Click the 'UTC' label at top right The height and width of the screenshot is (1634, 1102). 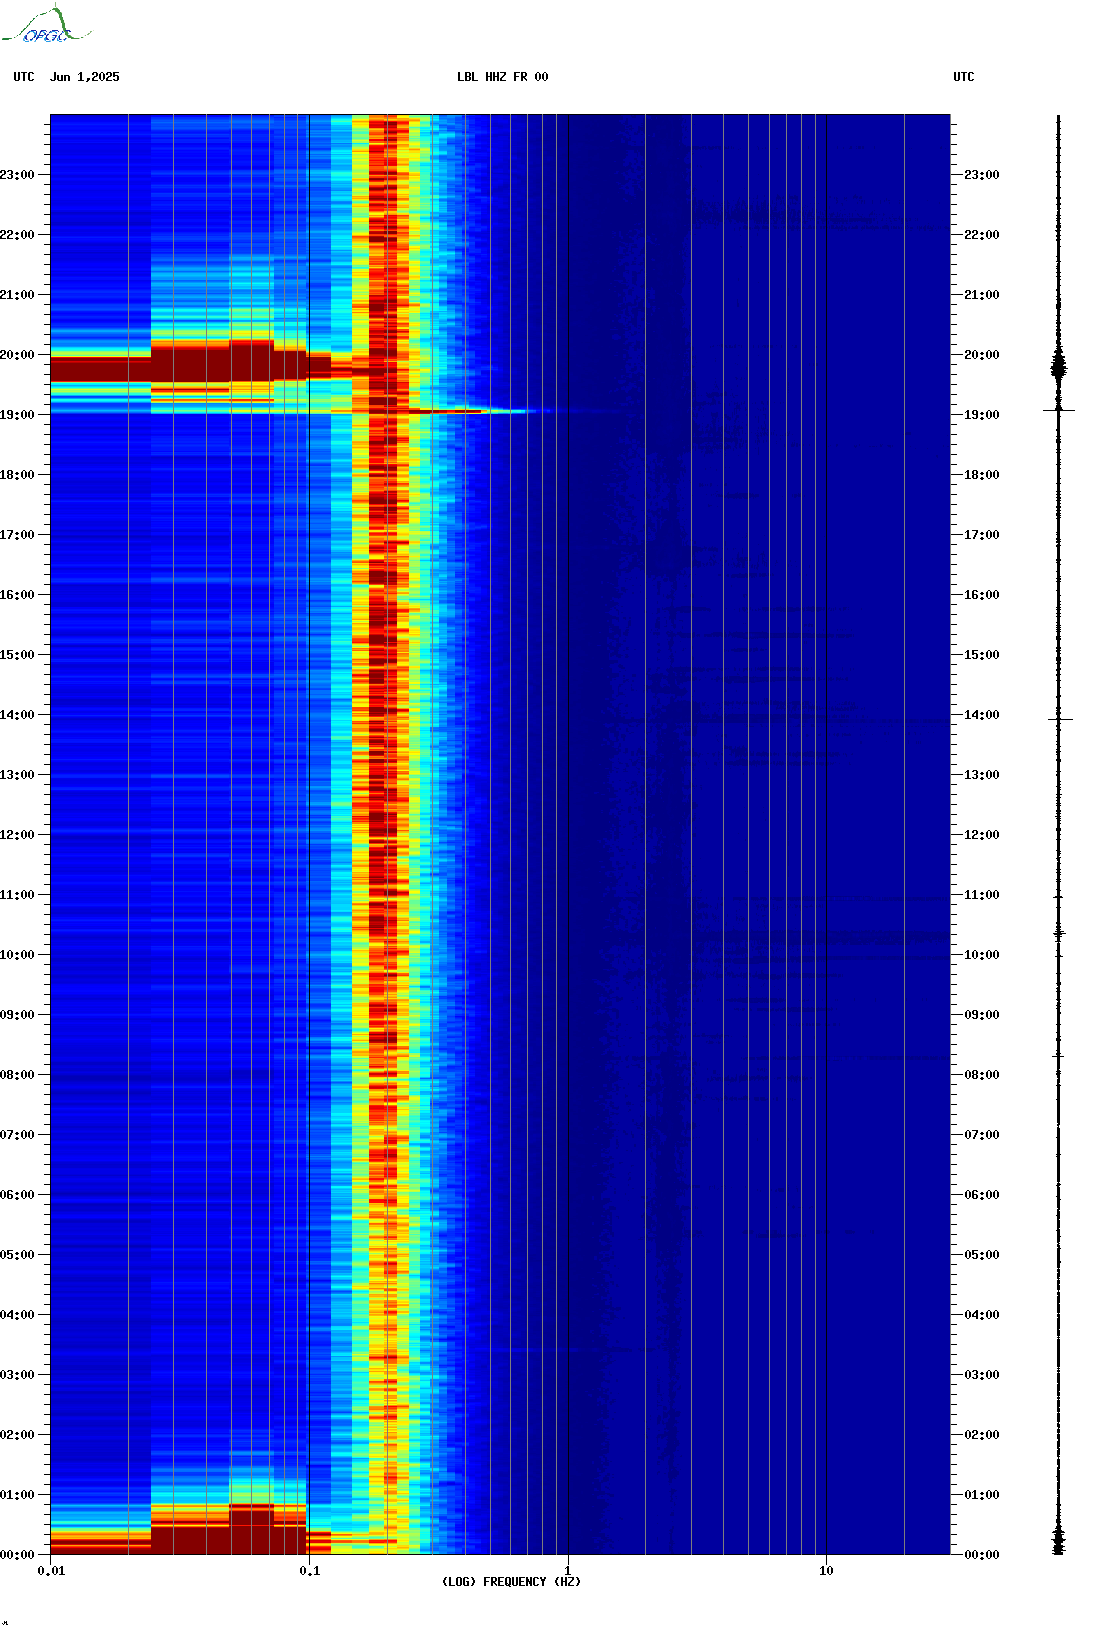click(x=964, y=77)
